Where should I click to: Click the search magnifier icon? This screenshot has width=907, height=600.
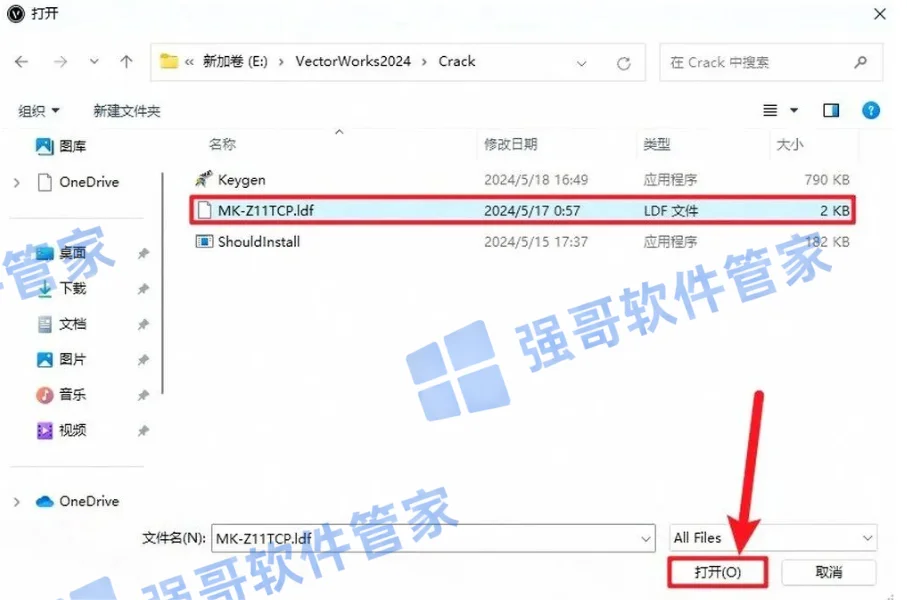(x=861, y=62)
